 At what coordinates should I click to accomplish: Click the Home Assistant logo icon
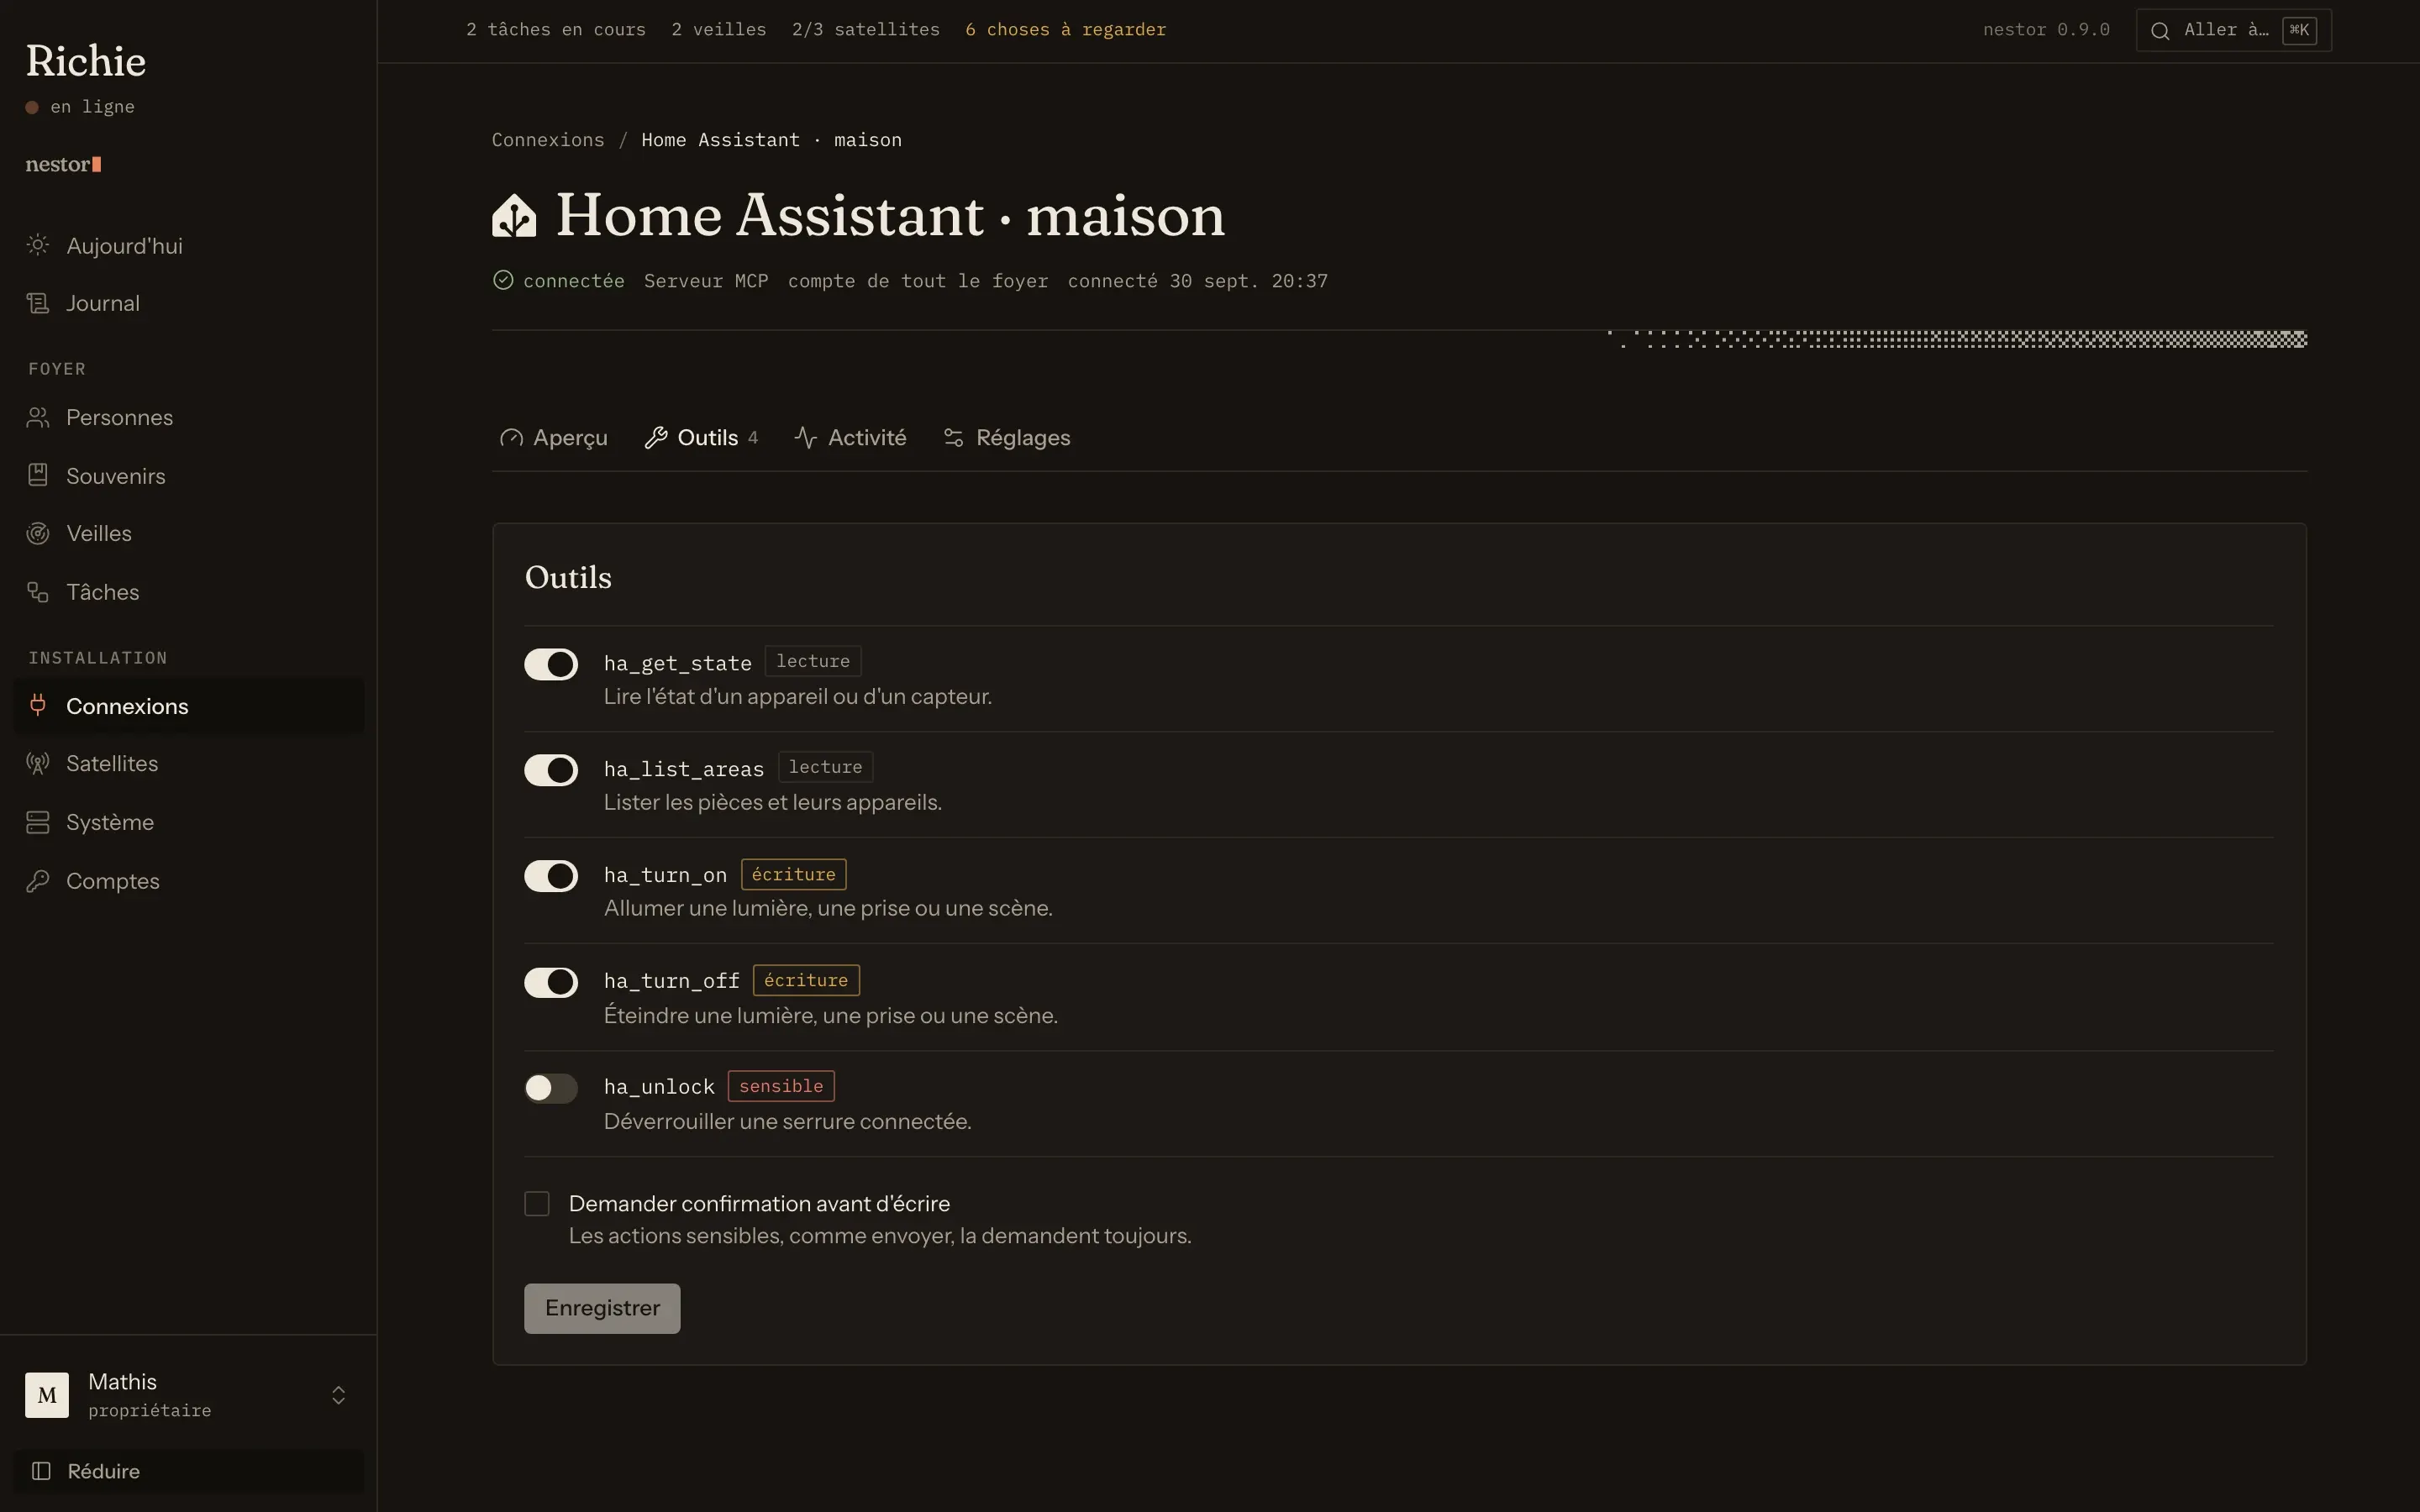click(514, 215)
